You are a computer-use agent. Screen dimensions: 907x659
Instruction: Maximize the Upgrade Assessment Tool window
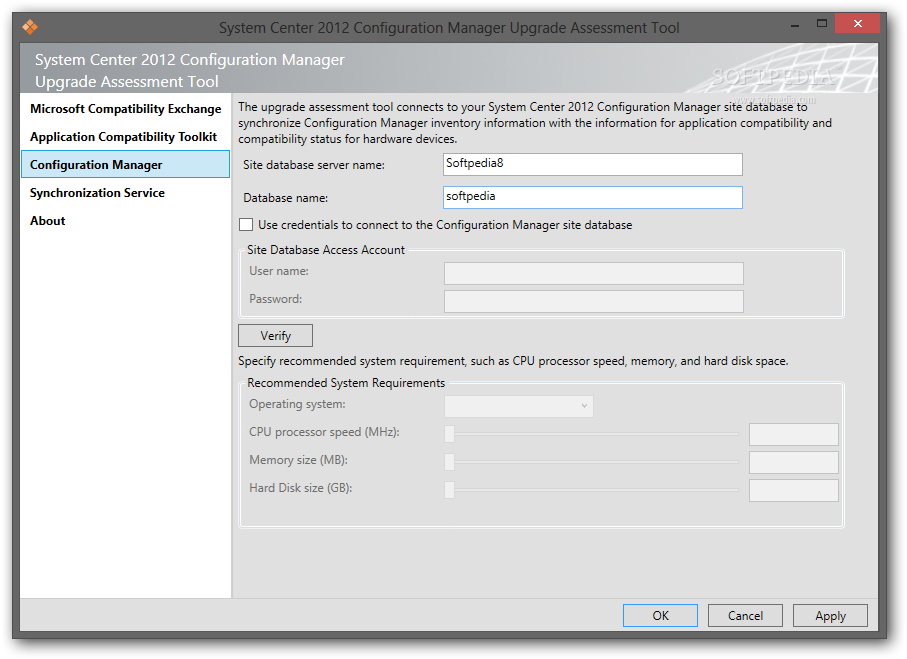822,22
